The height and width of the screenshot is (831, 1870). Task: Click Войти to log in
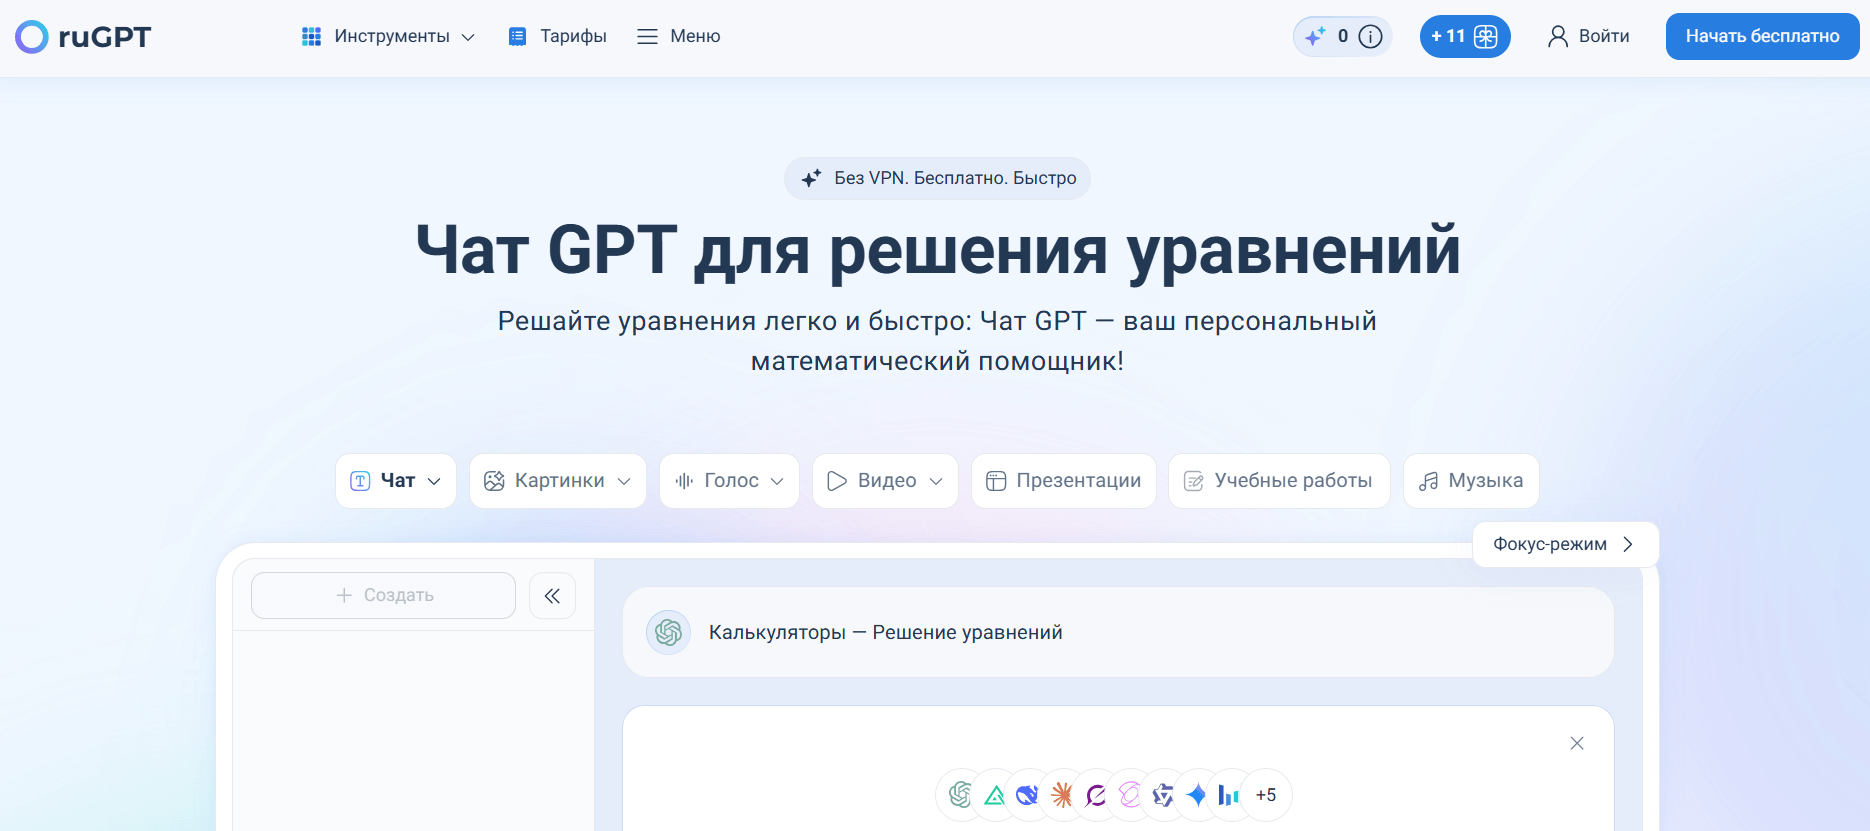1589,37
